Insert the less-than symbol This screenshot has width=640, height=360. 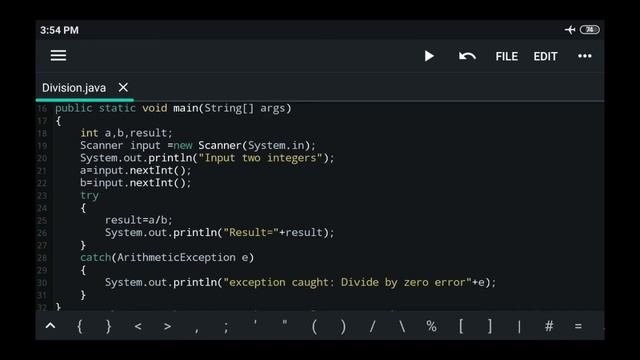138,326
